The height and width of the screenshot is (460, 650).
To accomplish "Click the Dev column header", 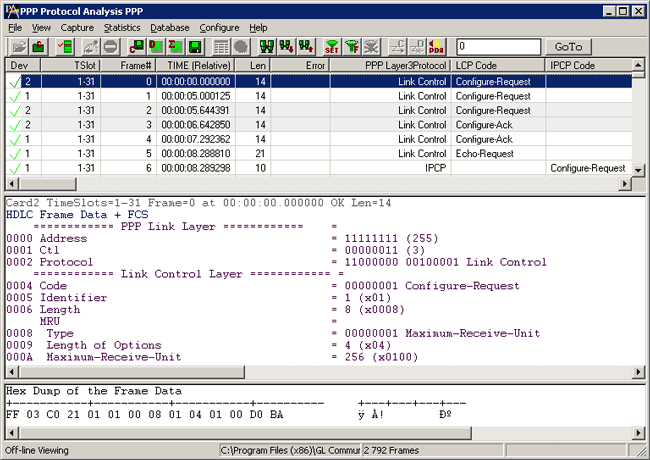I will (x=23, y=65).
